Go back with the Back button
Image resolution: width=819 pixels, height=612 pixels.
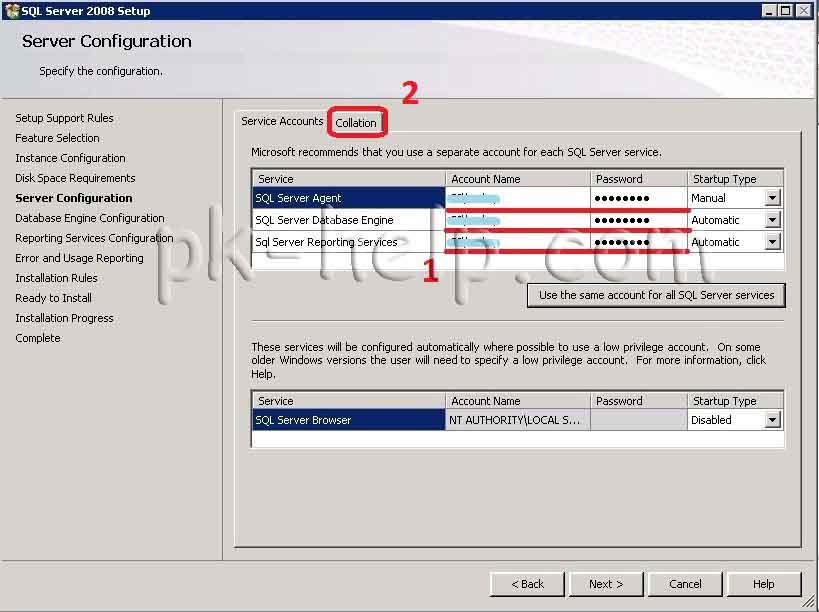[527, 584]
